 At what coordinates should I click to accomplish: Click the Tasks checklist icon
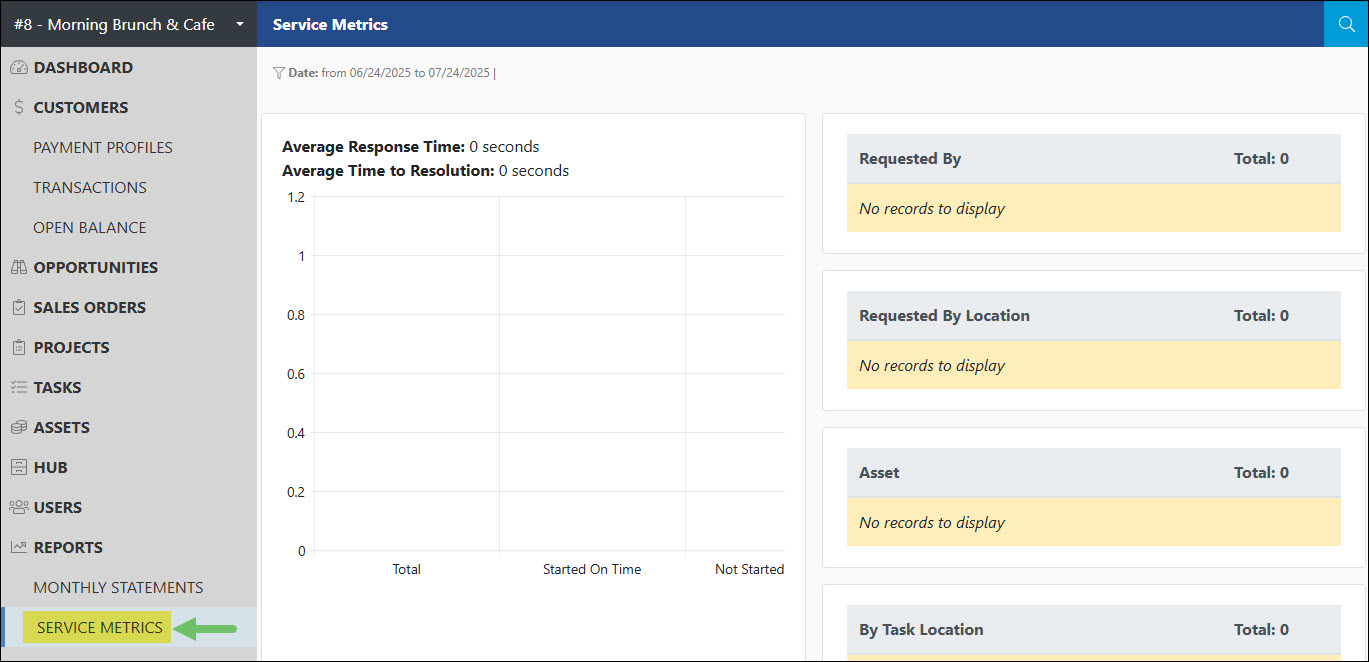click(x=20, y=387)
